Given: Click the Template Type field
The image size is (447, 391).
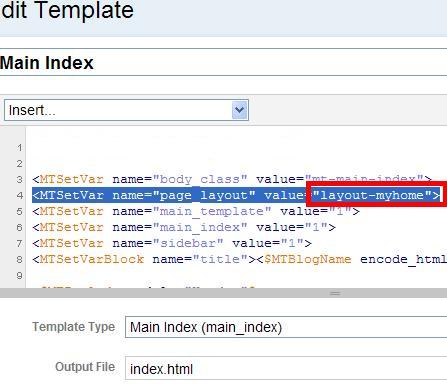Looking at the screenshot, I should click(286, 327).
